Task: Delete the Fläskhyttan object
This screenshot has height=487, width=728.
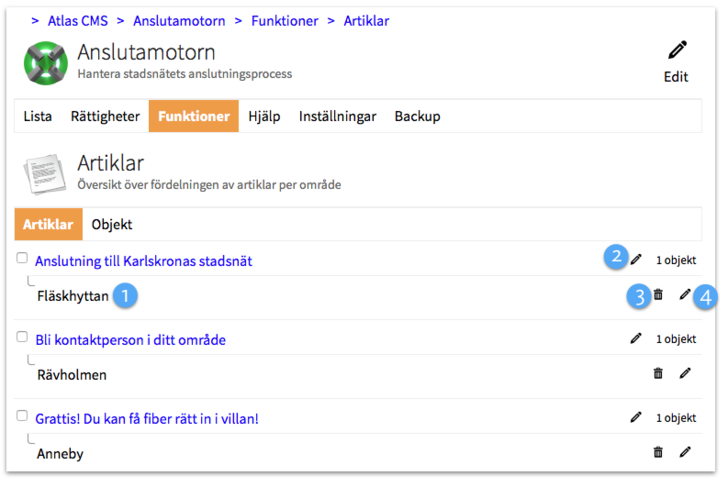Action: tap(658, 294)
